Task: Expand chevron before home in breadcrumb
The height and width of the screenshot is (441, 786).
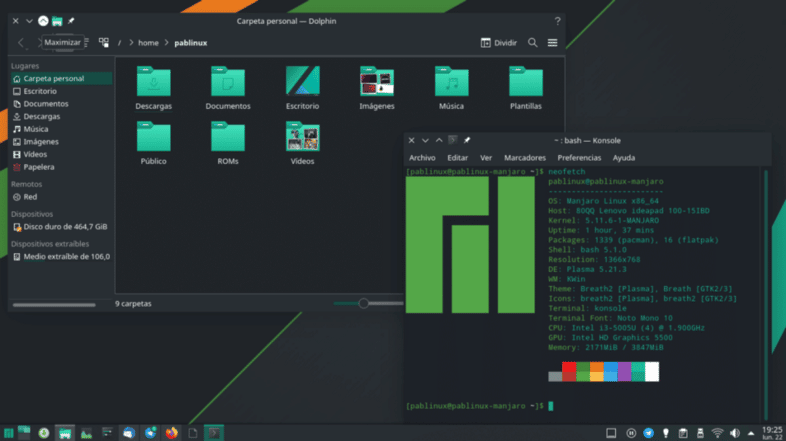Action: pyautogui.click(x=131, y=43)
